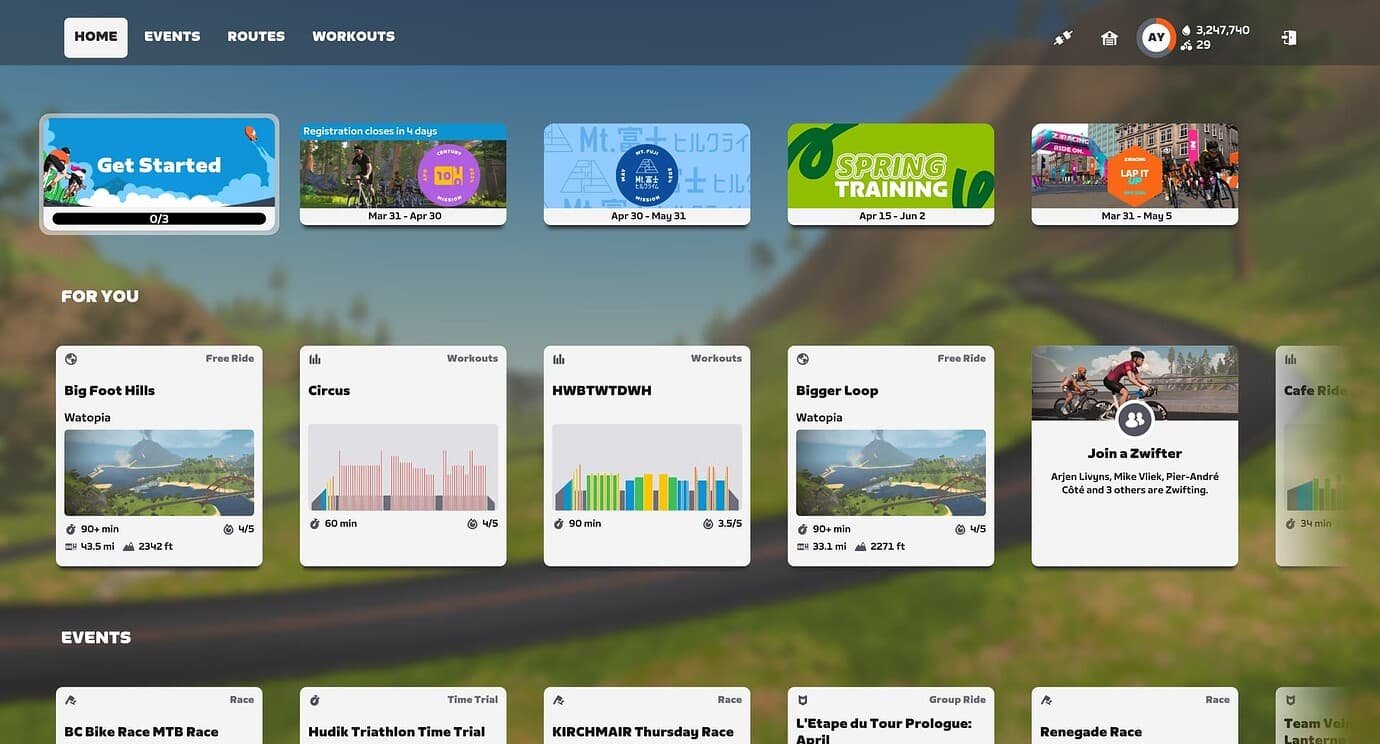Viewport: 1380px width, 744px height.
Task: Click the Join a Zwifter heading
Action: click(1135, 453)
